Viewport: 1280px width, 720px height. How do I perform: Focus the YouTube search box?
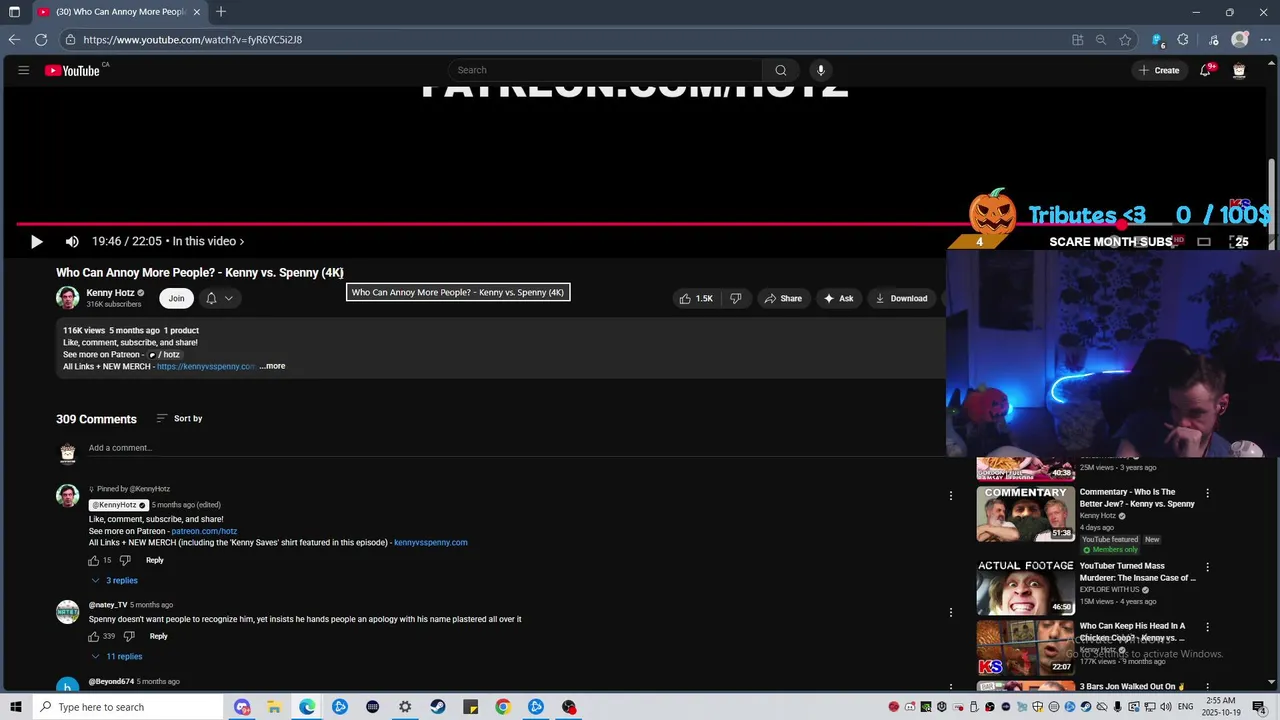[605, 70]
